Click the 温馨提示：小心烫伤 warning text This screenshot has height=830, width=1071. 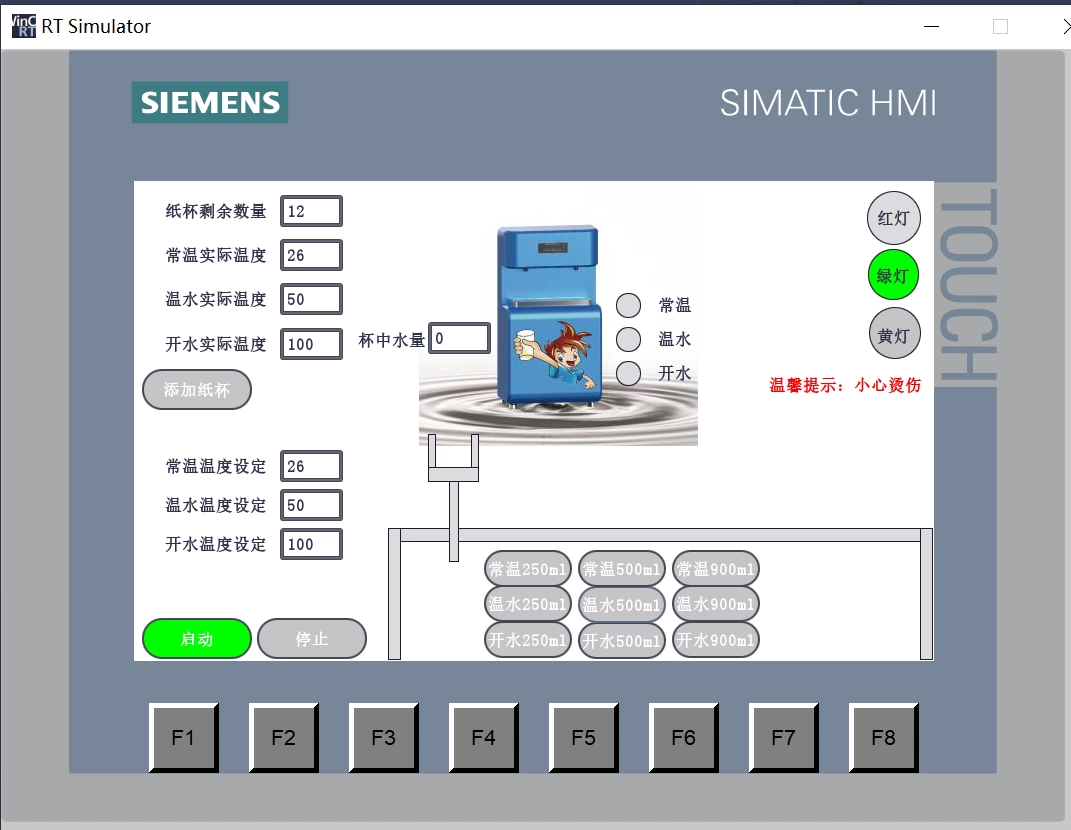[845, 385]
